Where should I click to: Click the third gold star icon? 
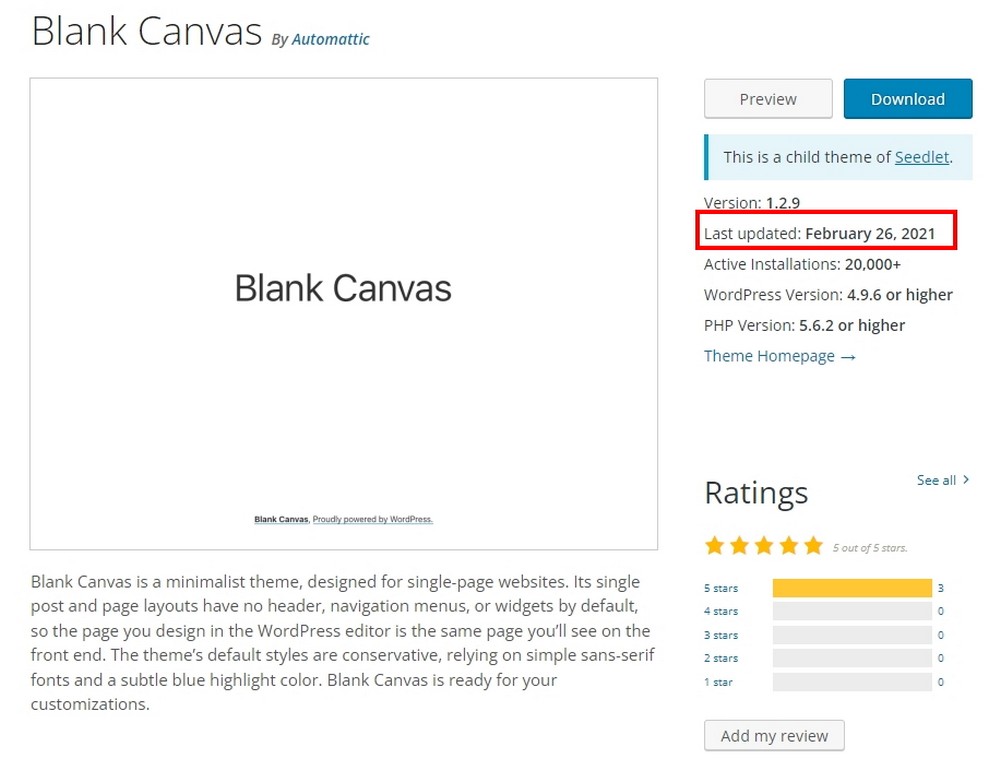coord(764,546)
